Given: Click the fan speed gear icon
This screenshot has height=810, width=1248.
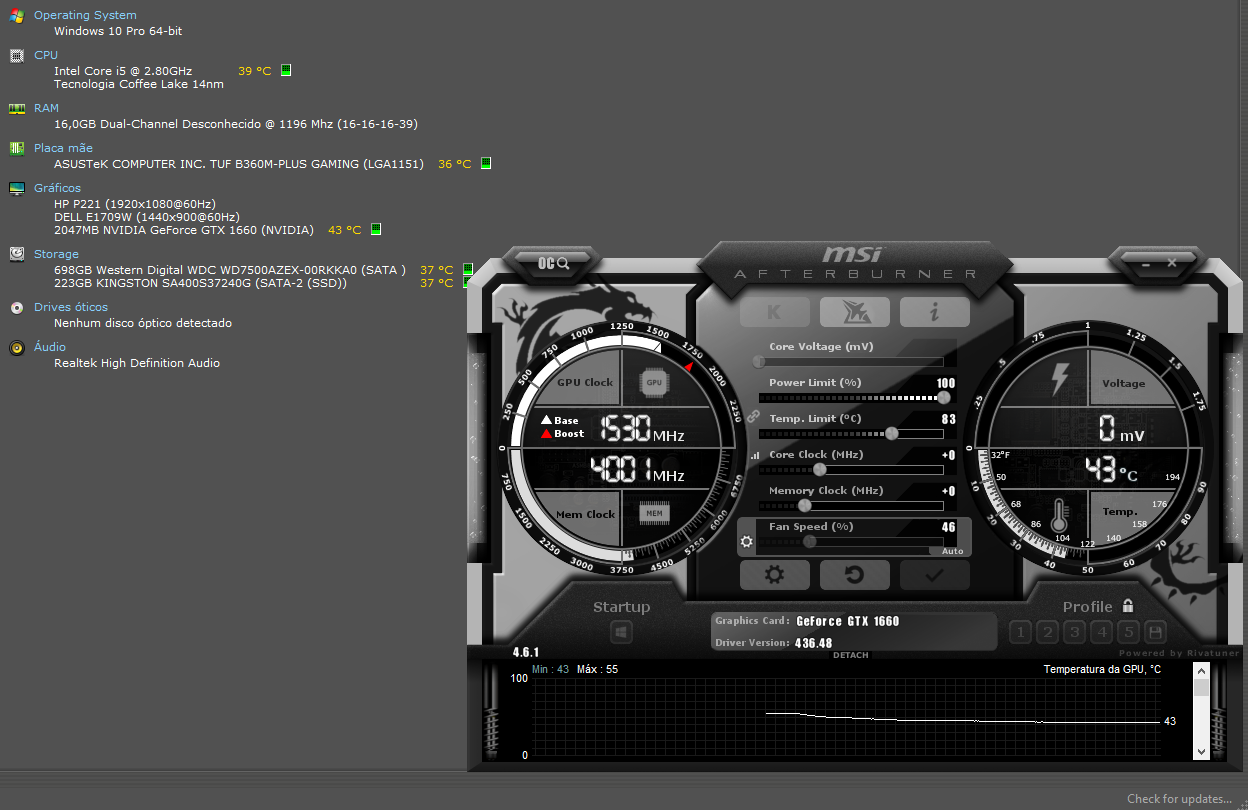Looking at the screenshot, I should (746, 543).
